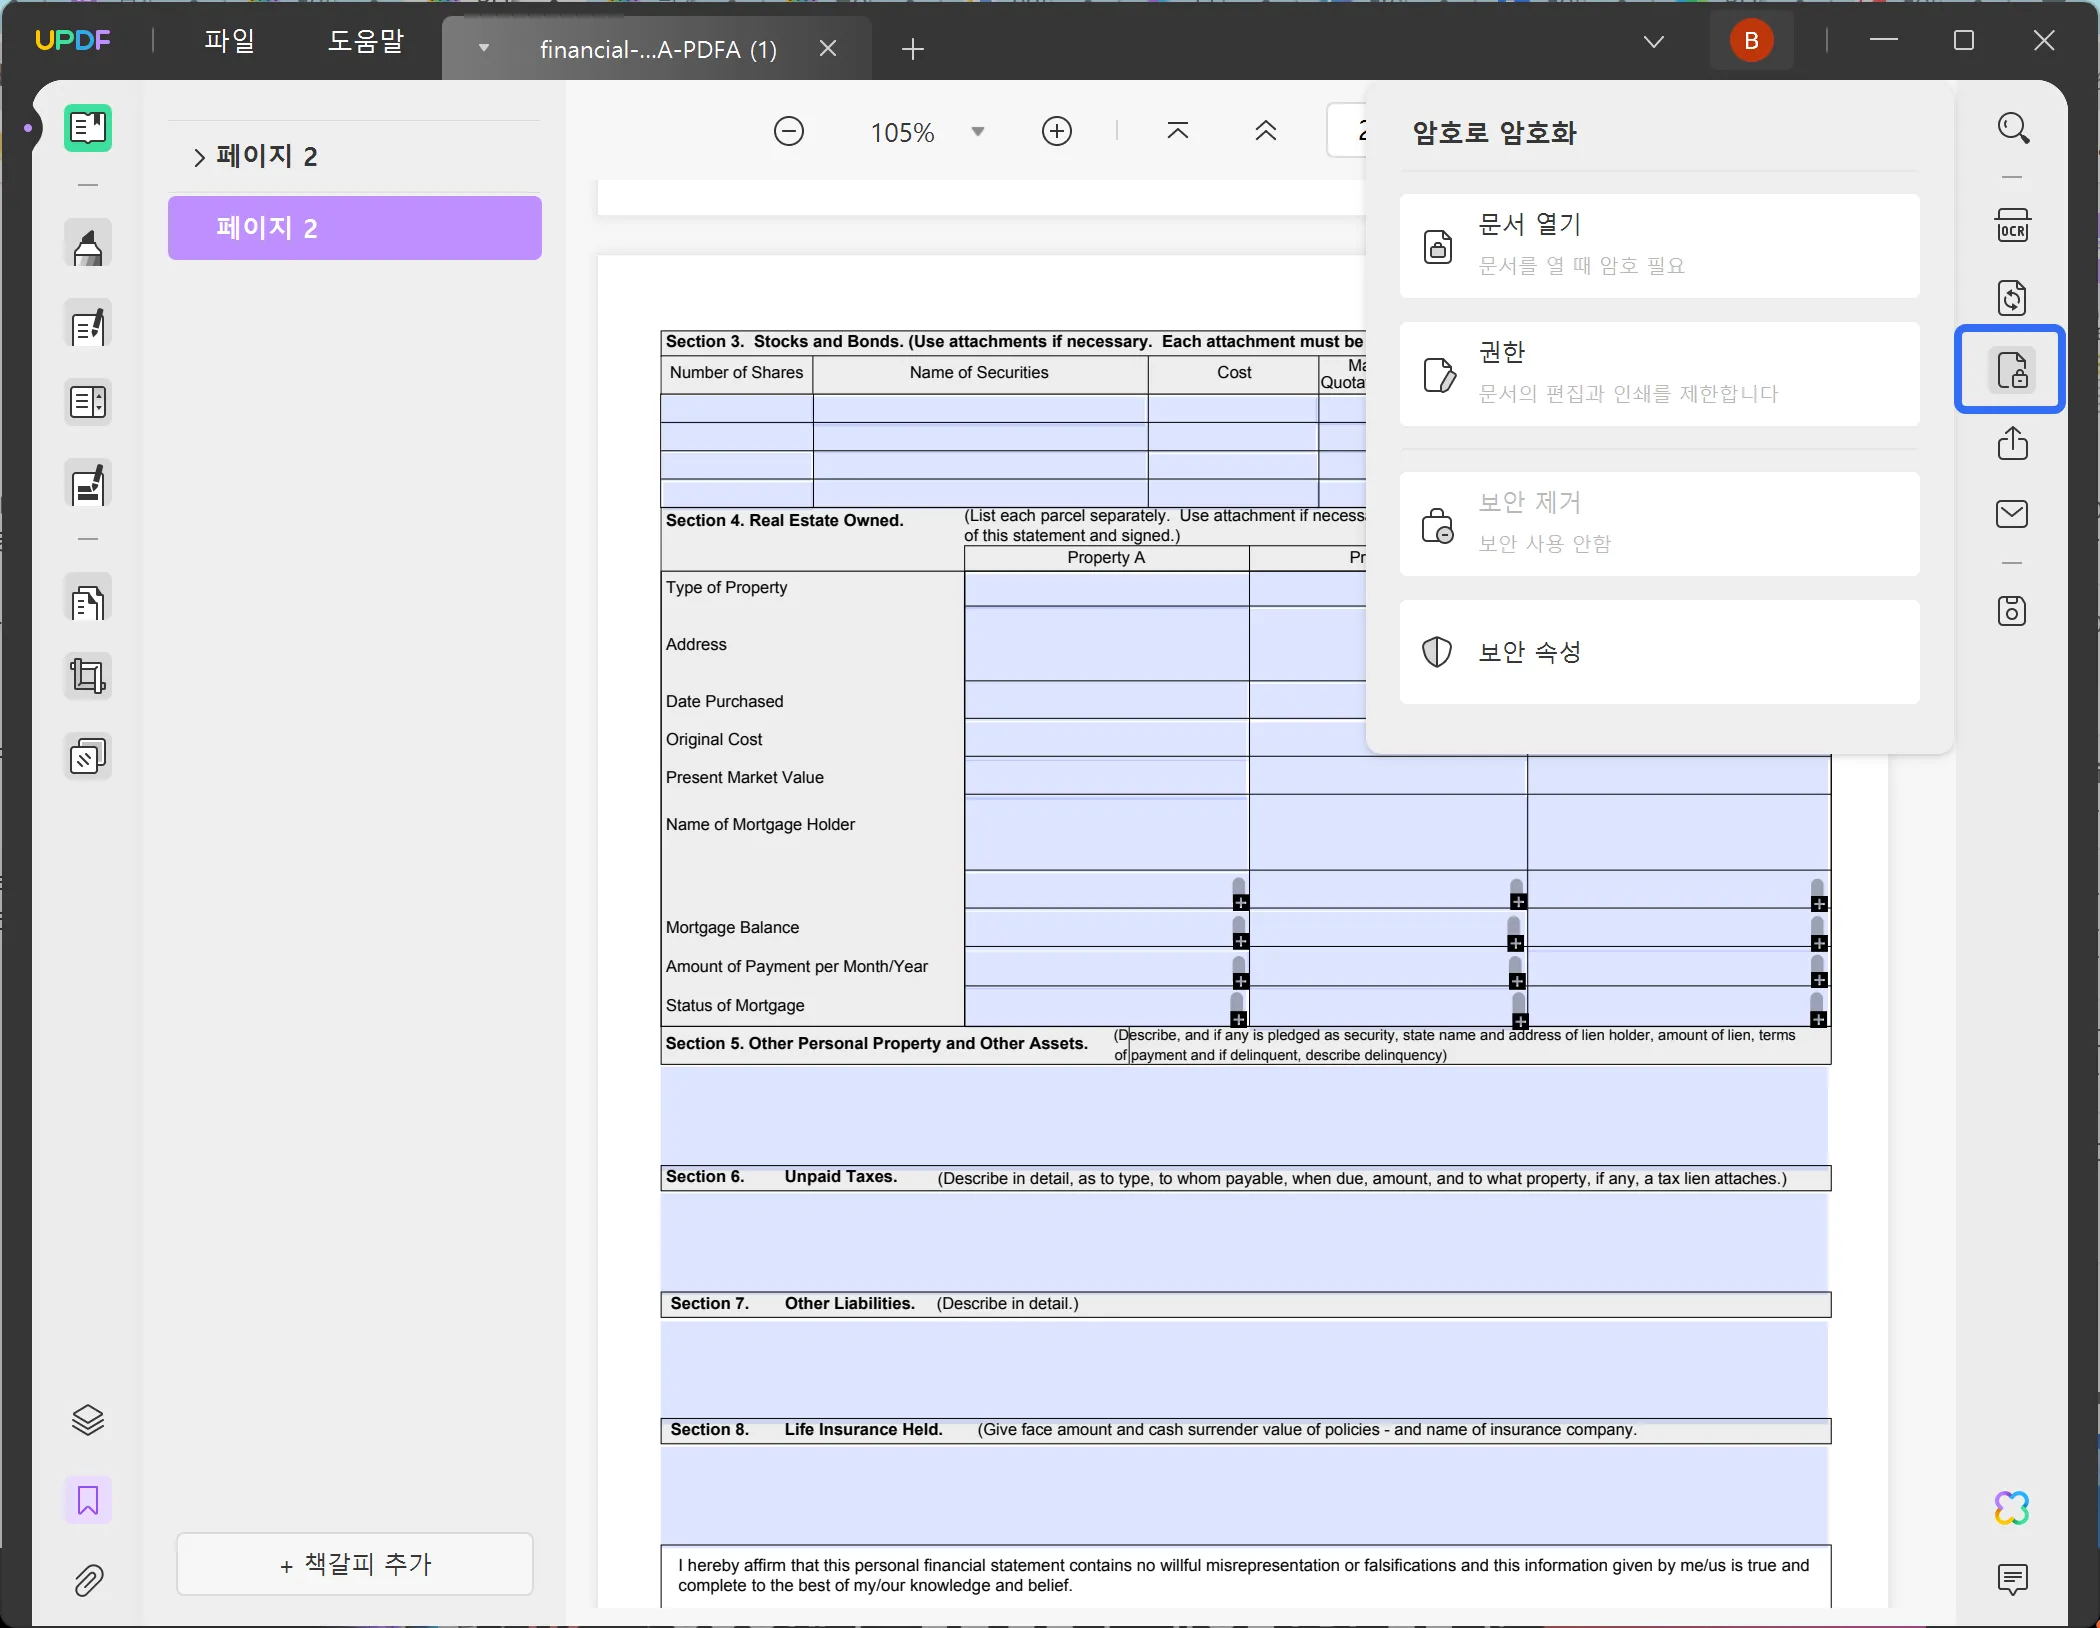Click the Type of Property A field
Screen dimensions: 2100x1628
(1106, 589)
